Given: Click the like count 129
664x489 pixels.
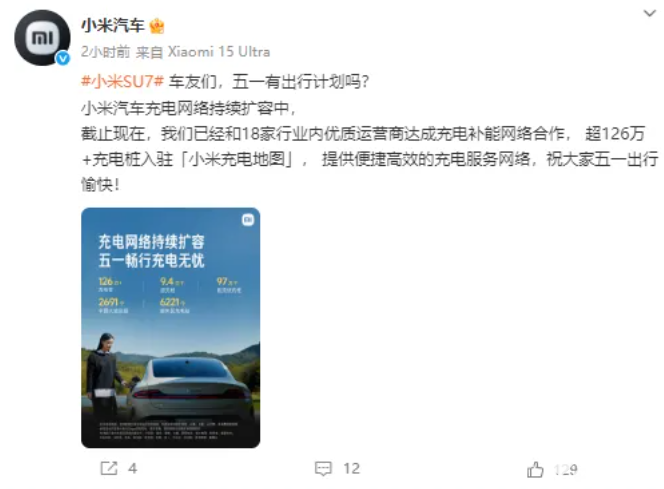Looking at the screenshot, I should coord(566,469).
